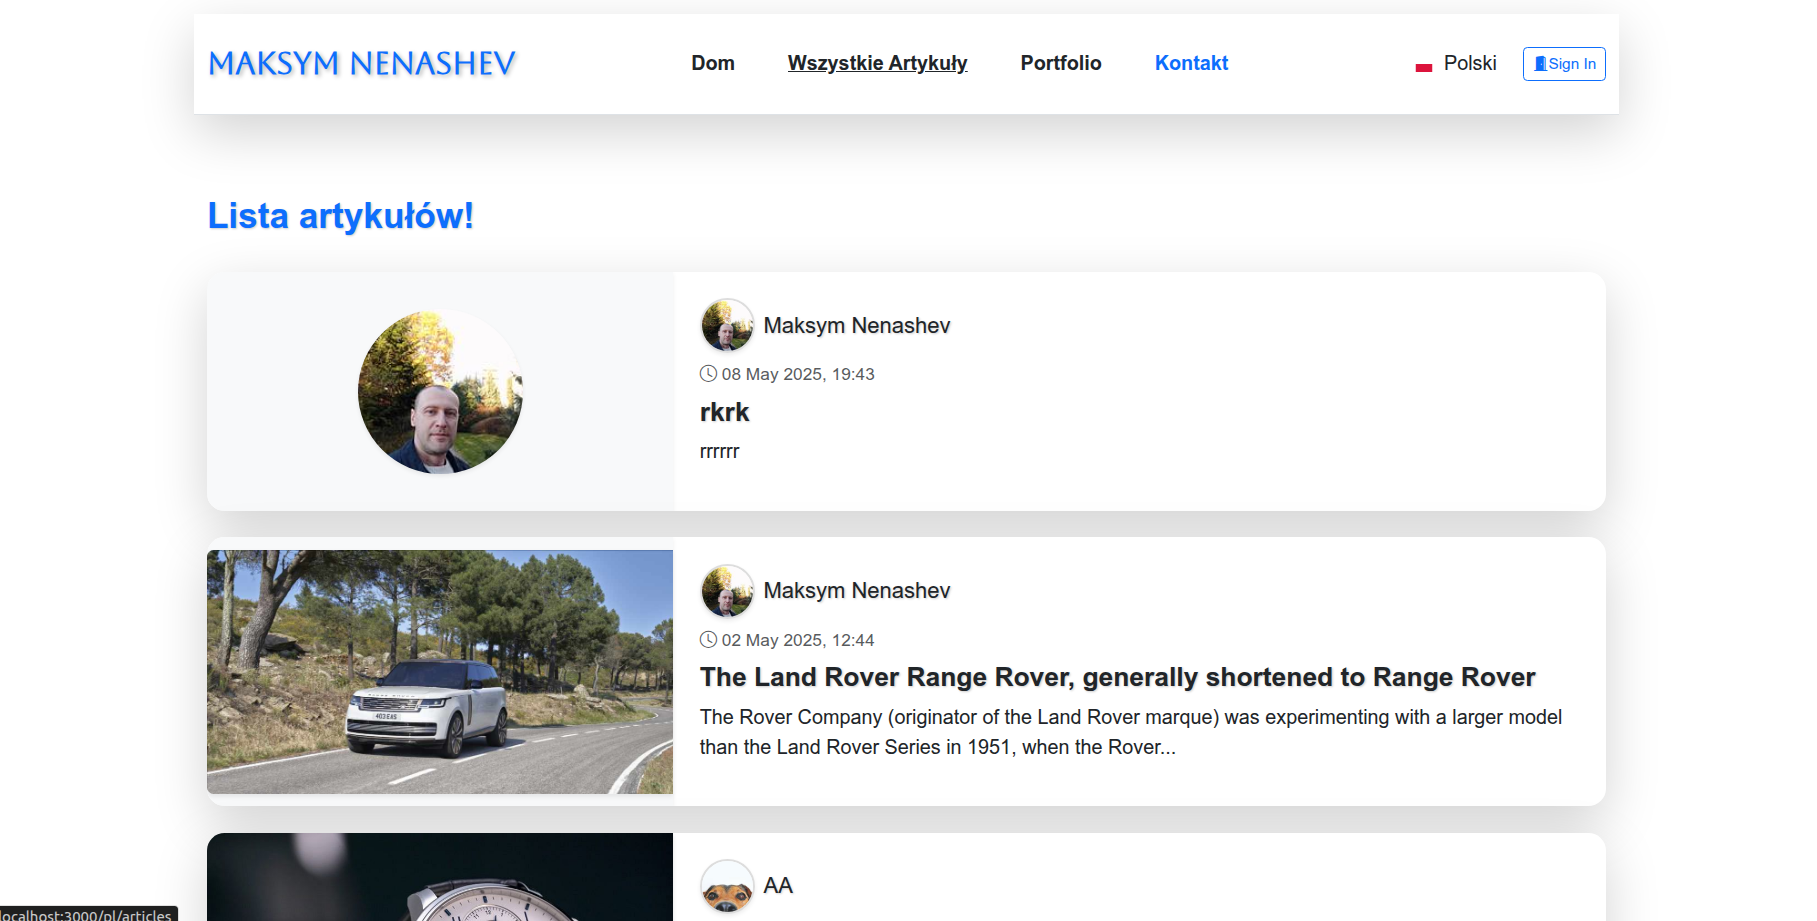Click the user icon inside Sign In
This screenshot has height=921, width=1817.
[x=1540, y=64]
